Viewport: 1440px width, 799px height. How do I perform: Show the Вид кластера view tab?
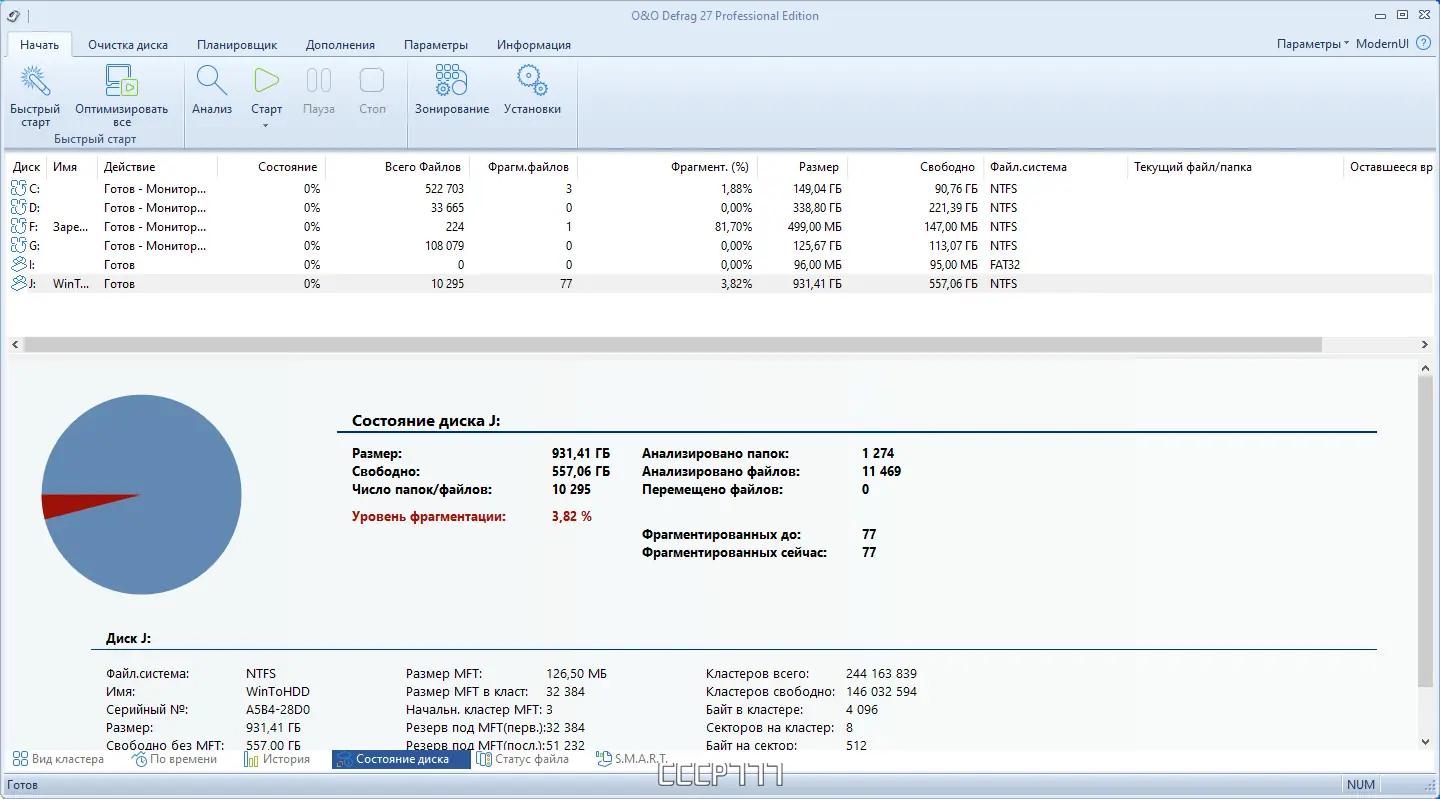pyautogui.click(x=58, y=759)
